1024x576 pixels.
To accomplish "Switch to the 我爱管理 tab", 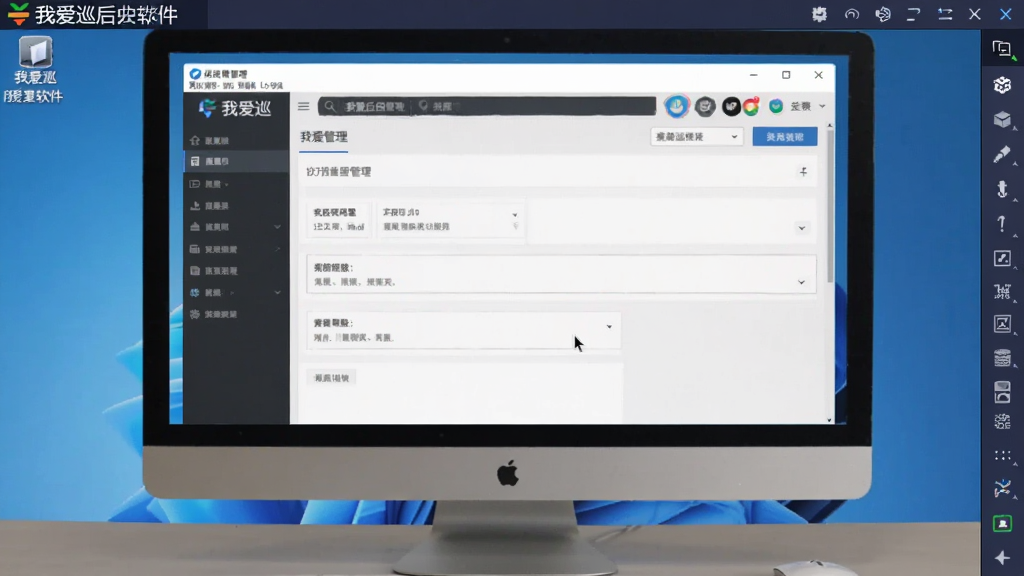I will point(324,136).
